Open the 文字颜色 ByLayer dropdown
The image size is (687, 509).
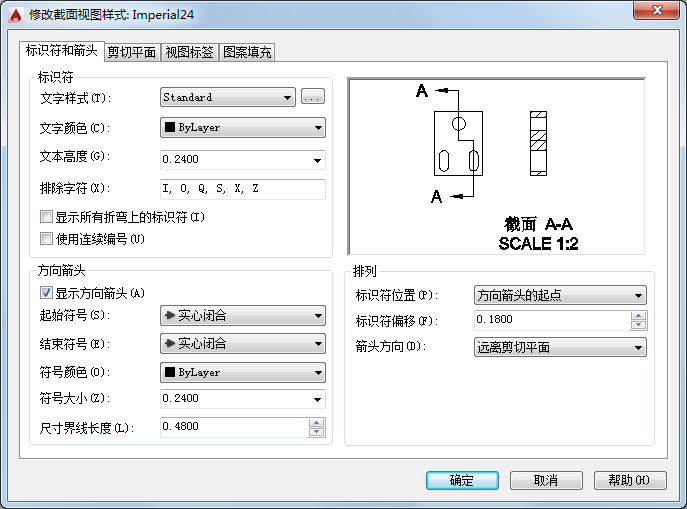[x=243, y=127]
